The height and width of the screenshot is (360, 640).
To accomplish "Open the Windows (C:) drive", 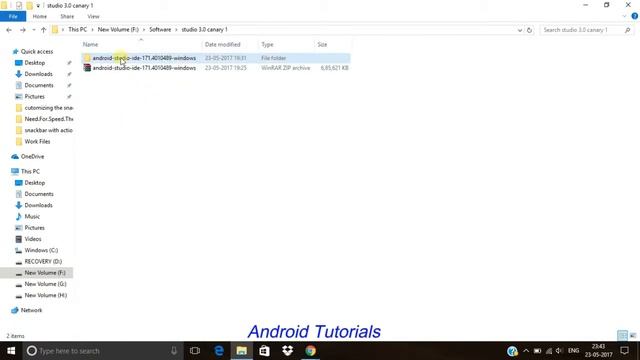I will tap(41, 250).
